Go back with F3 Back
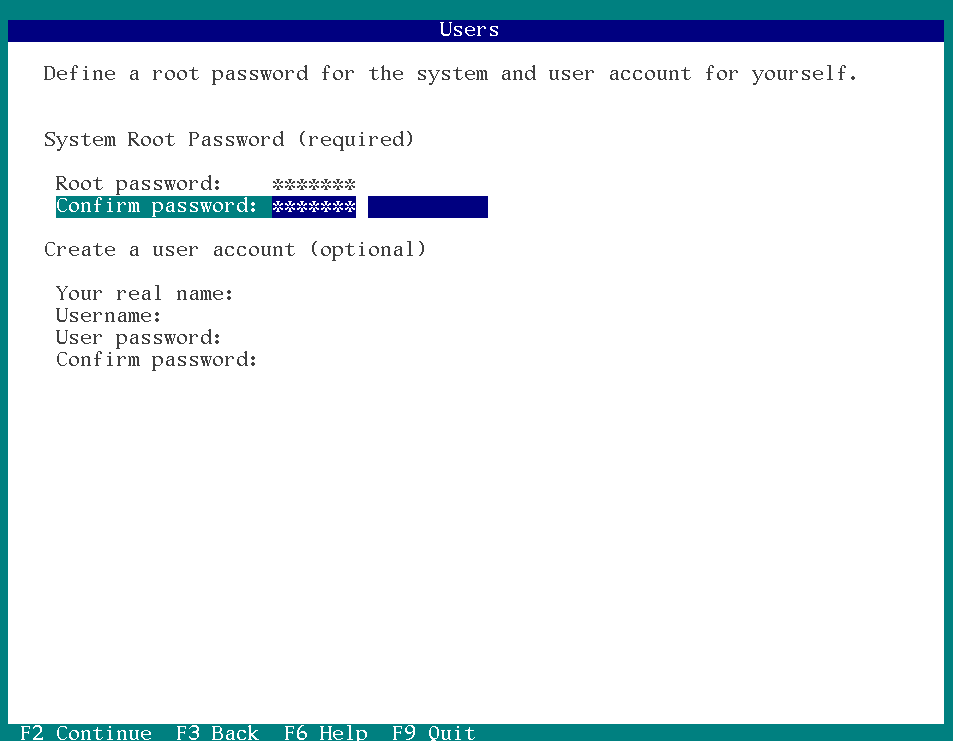This screenshot has width=953, height=741. coord(218,732)
